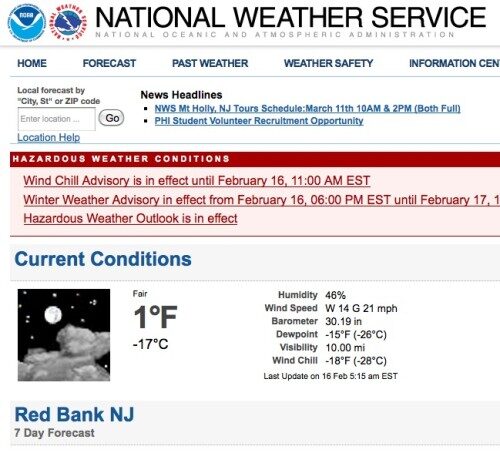Open the Hazardous Weather Outlook link
The image size is (500, 453).
131,219
